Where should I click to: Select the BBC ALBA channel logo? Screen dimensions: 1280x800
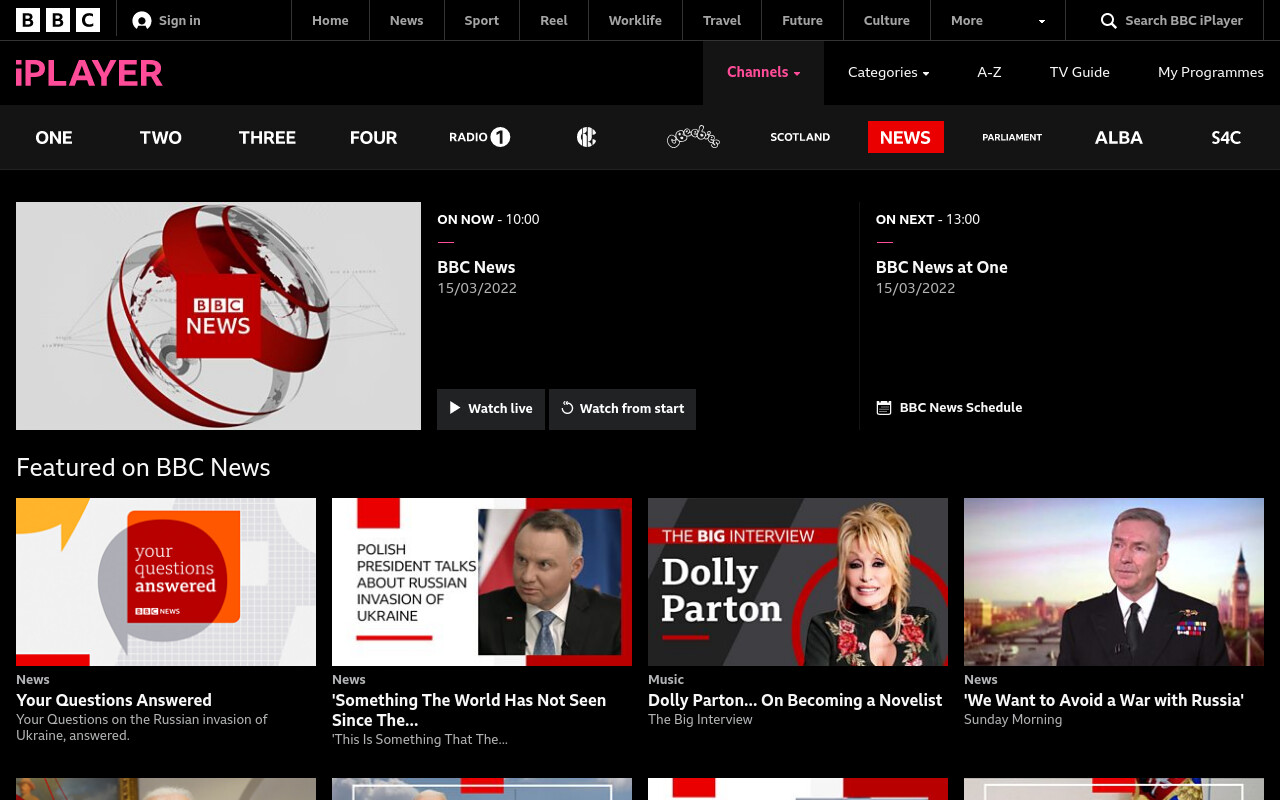coord(1119,137)
